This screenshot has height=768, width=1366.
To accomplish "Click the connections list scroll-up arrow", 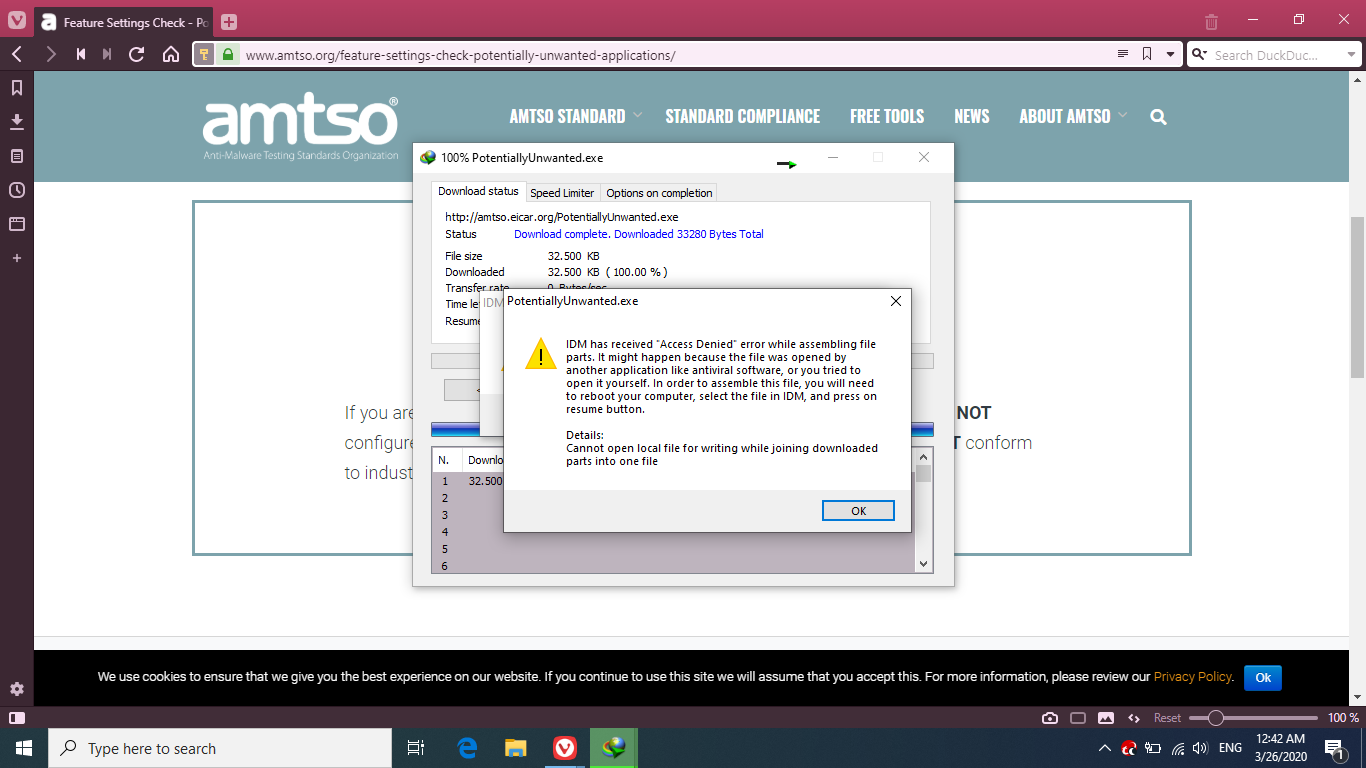I will (924, 458).
